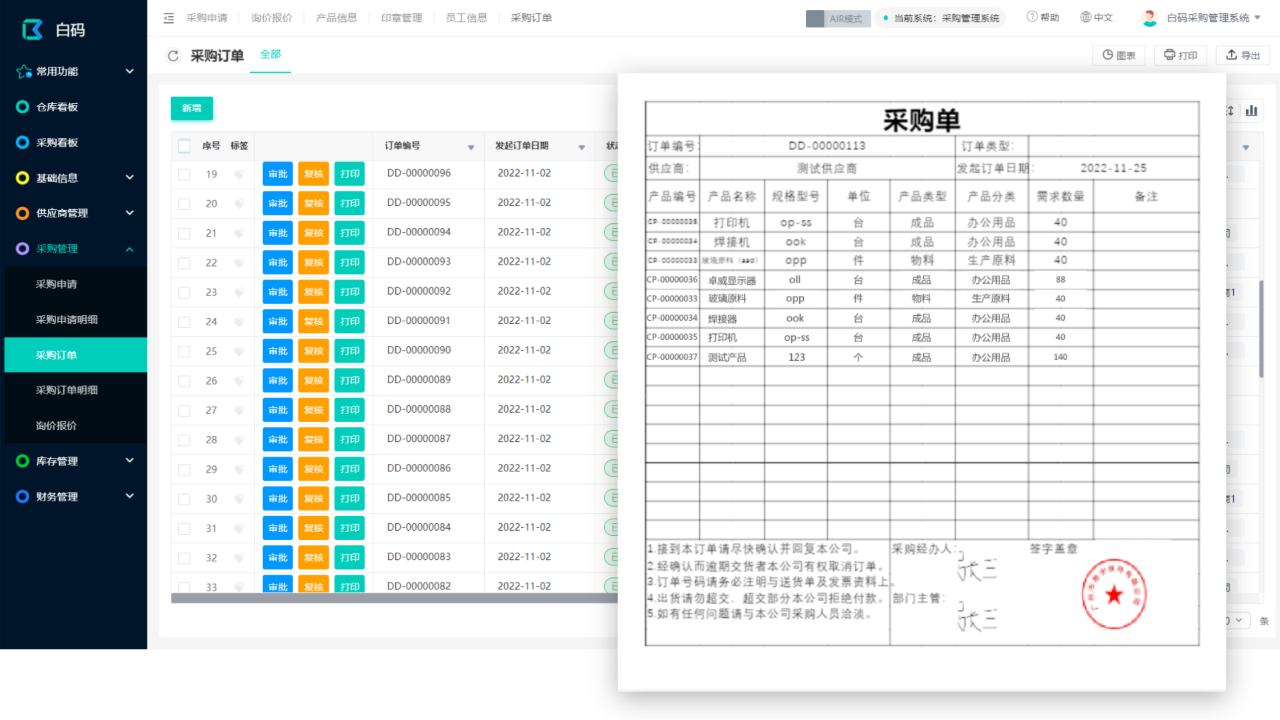The height and width of the screenshot is (720, 1280).
Task: Click the printer icon in top 打印 button
Action: coord(1170,55)
